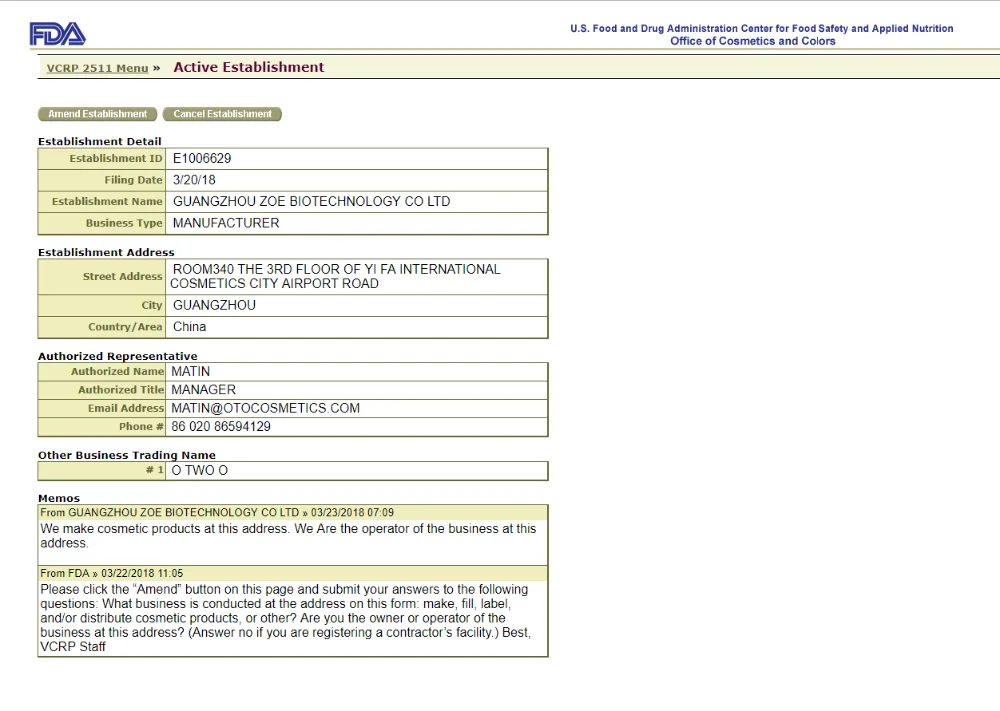The height and width of the screenshot is (711, 1000).
Task: Click the memo text starting 'We make cosmetic products'
Action: (288, 536)
